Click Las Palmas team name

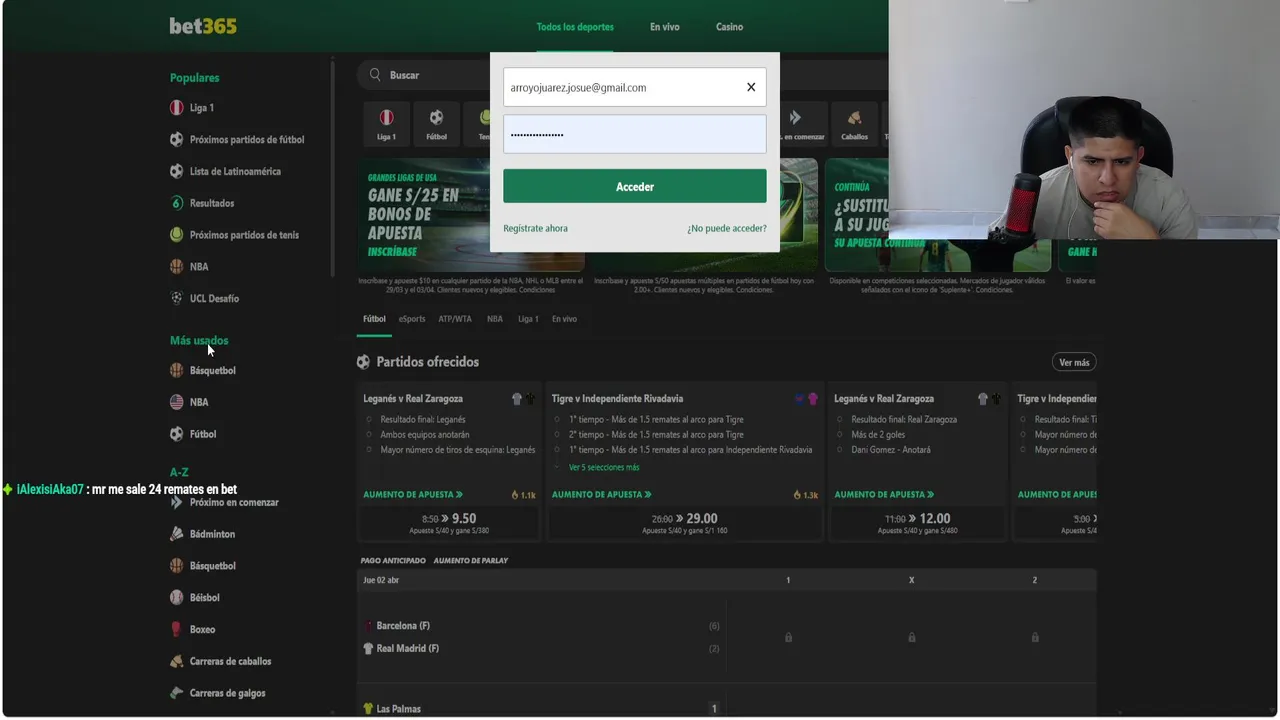(x=398, y=709)
